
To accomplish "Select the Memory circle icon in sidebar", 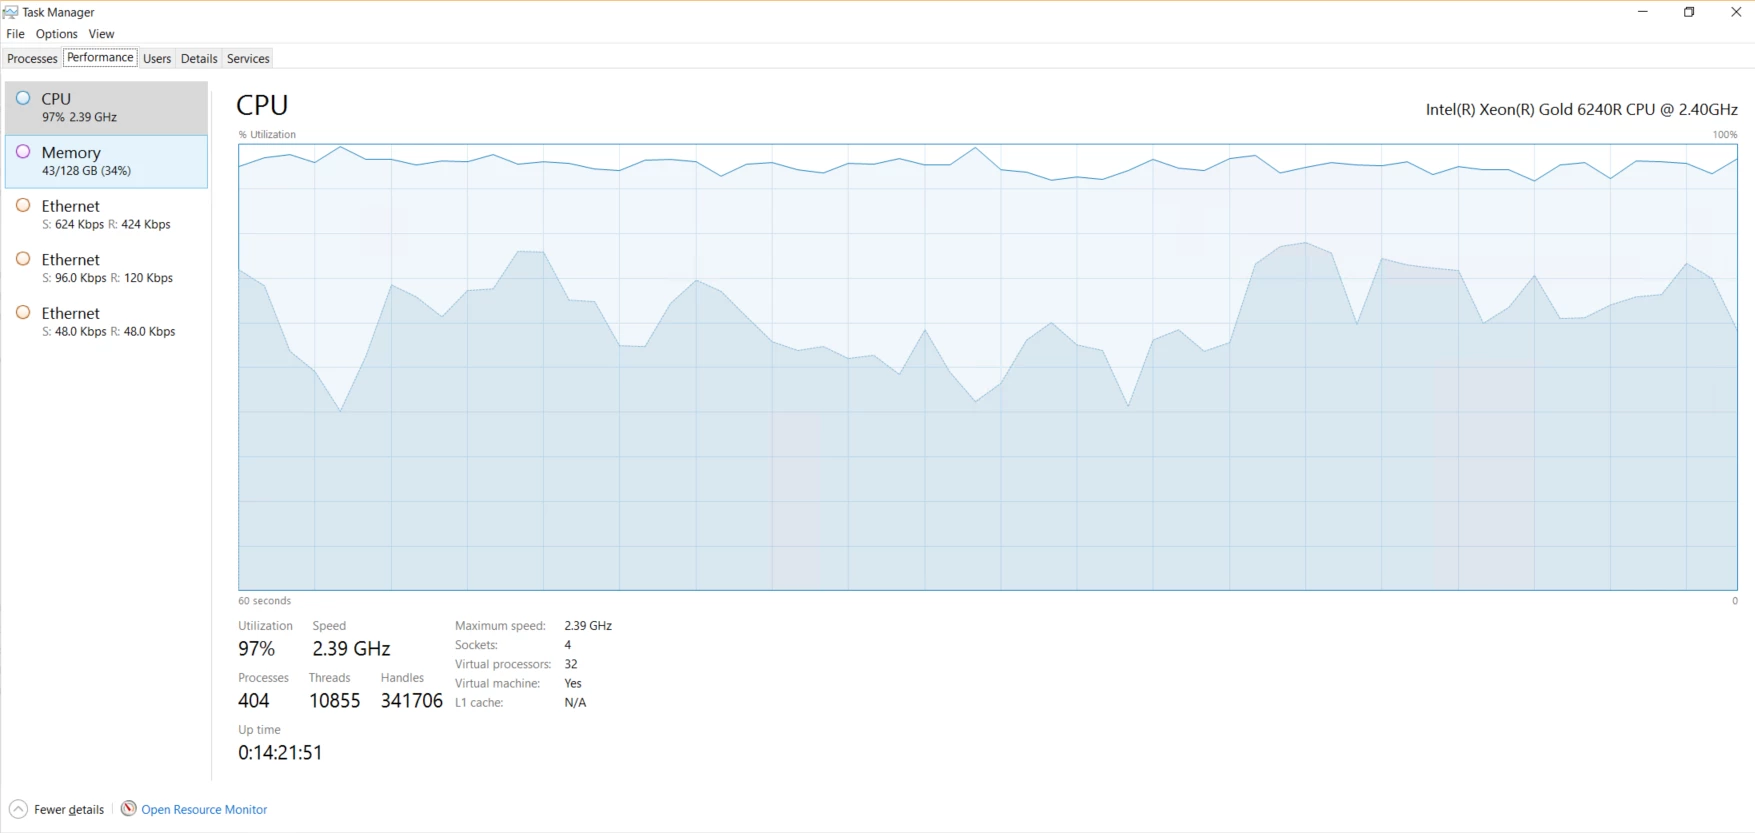I will point(23,152).
